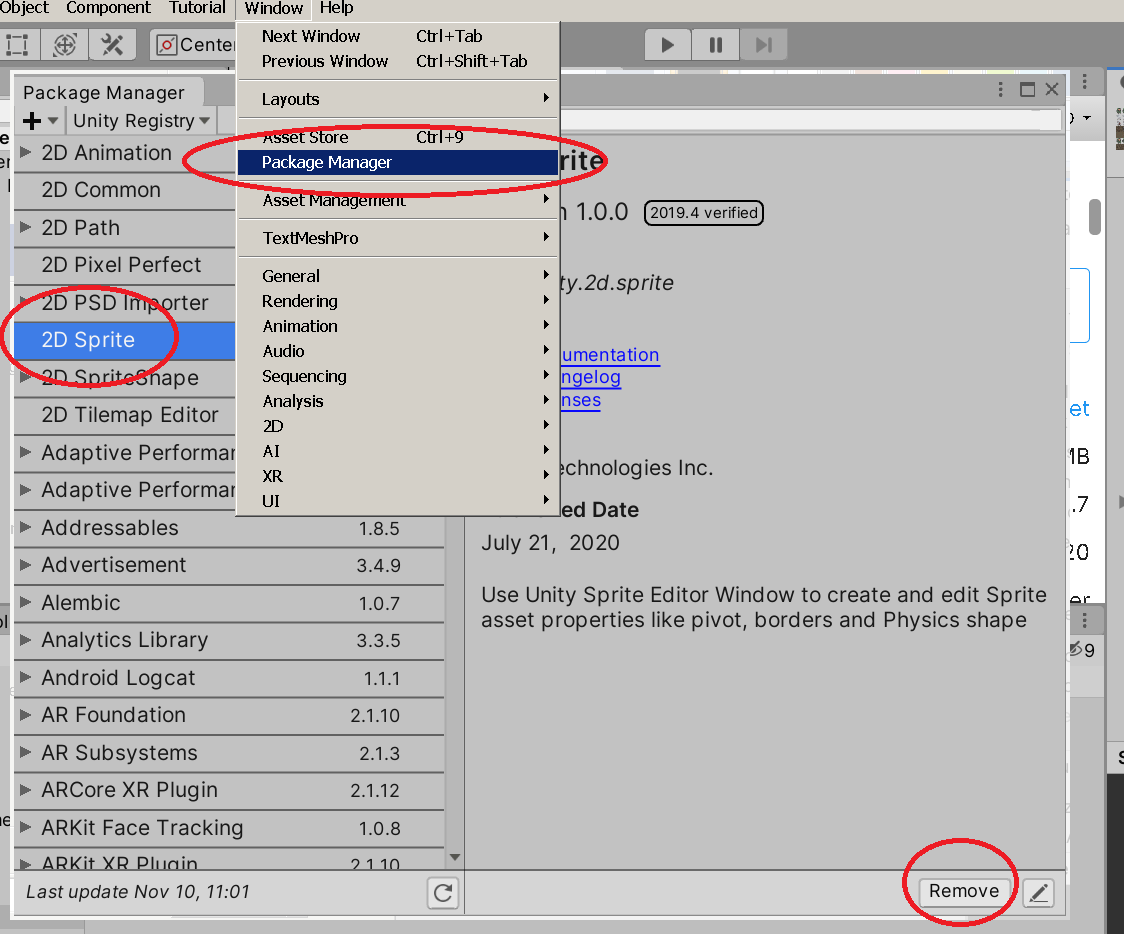Viewport: 1124px width, 934px height.
Task: Open the Sequencing submenu
Action: pos(398,376)
